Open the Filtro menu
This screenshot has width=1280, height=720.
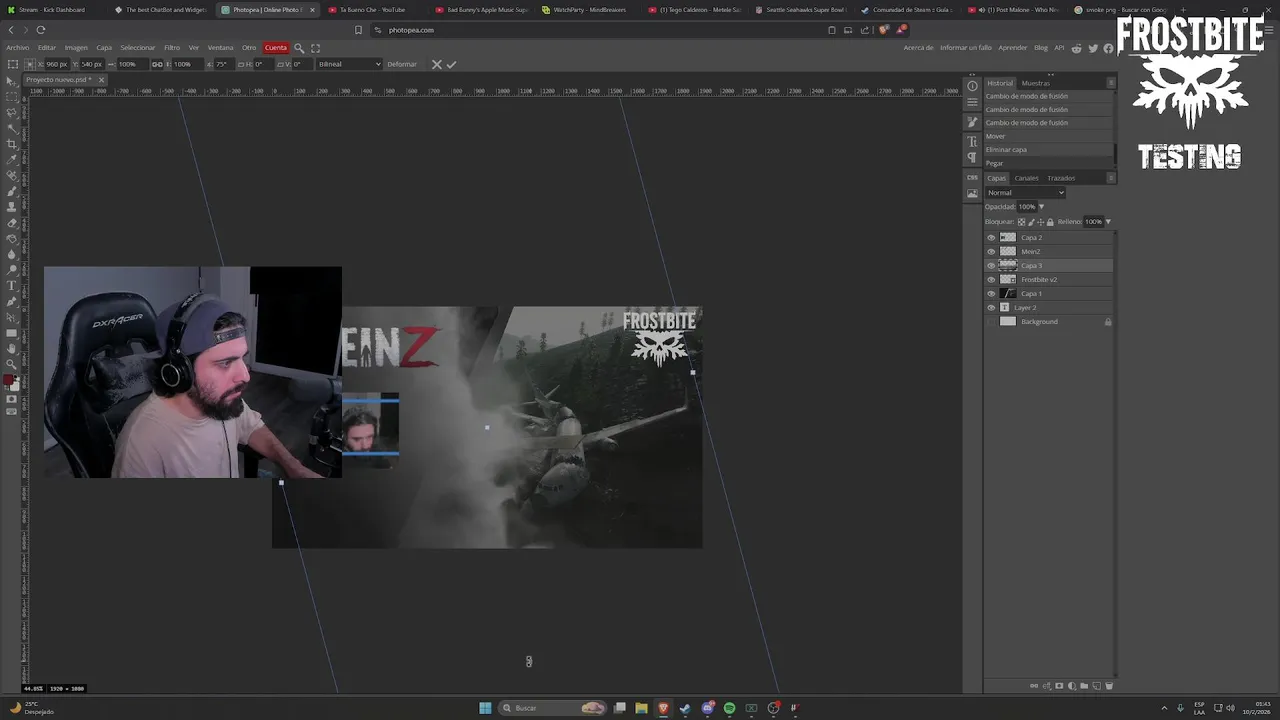pos(172,48)
